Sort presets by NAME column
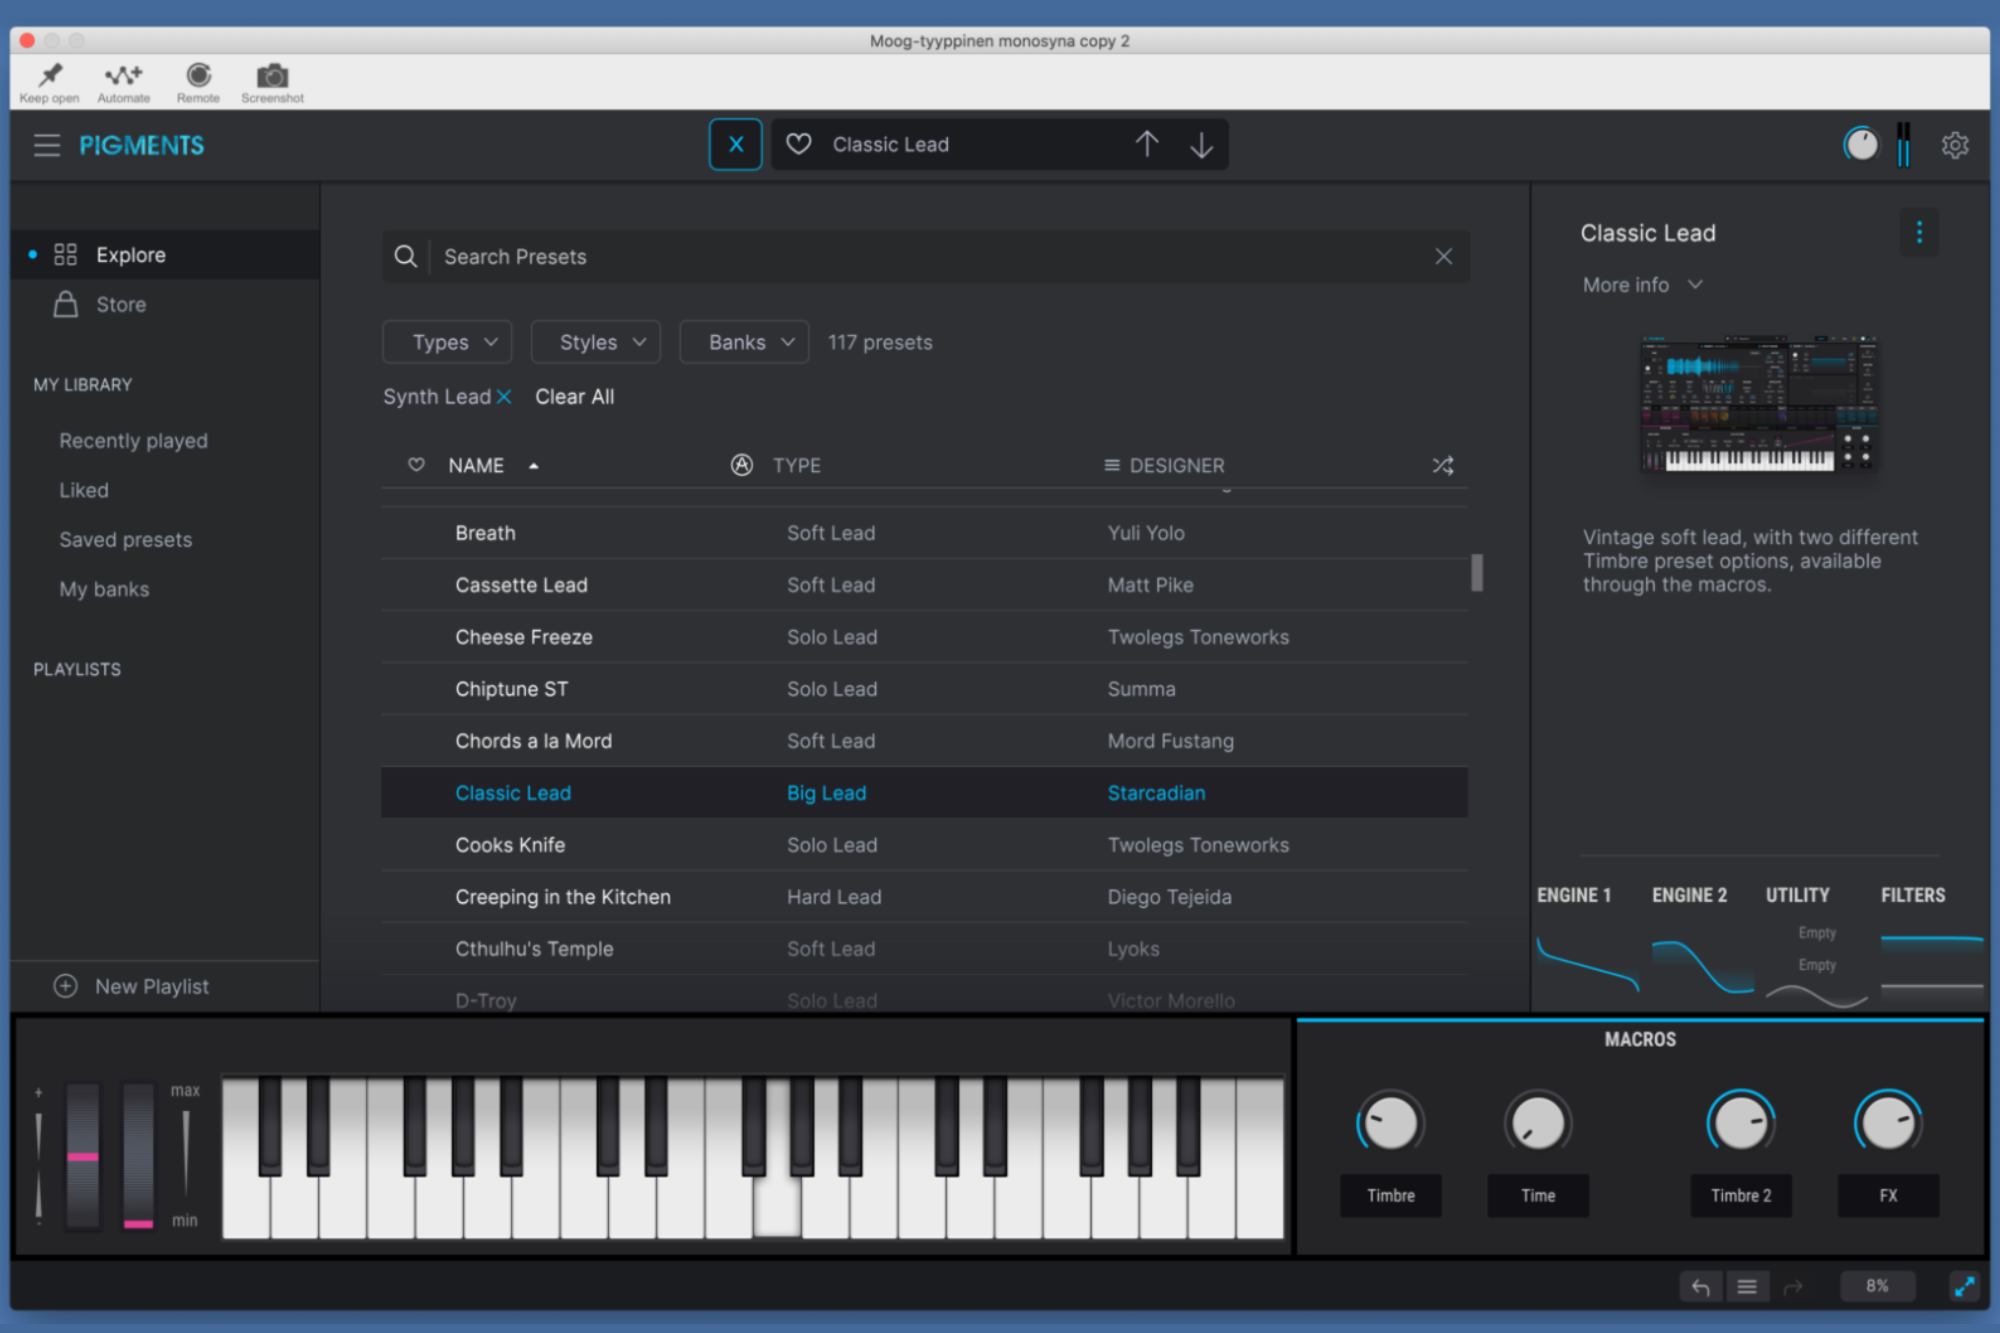Screen dimensions: 2000x1333 (476, 466)
